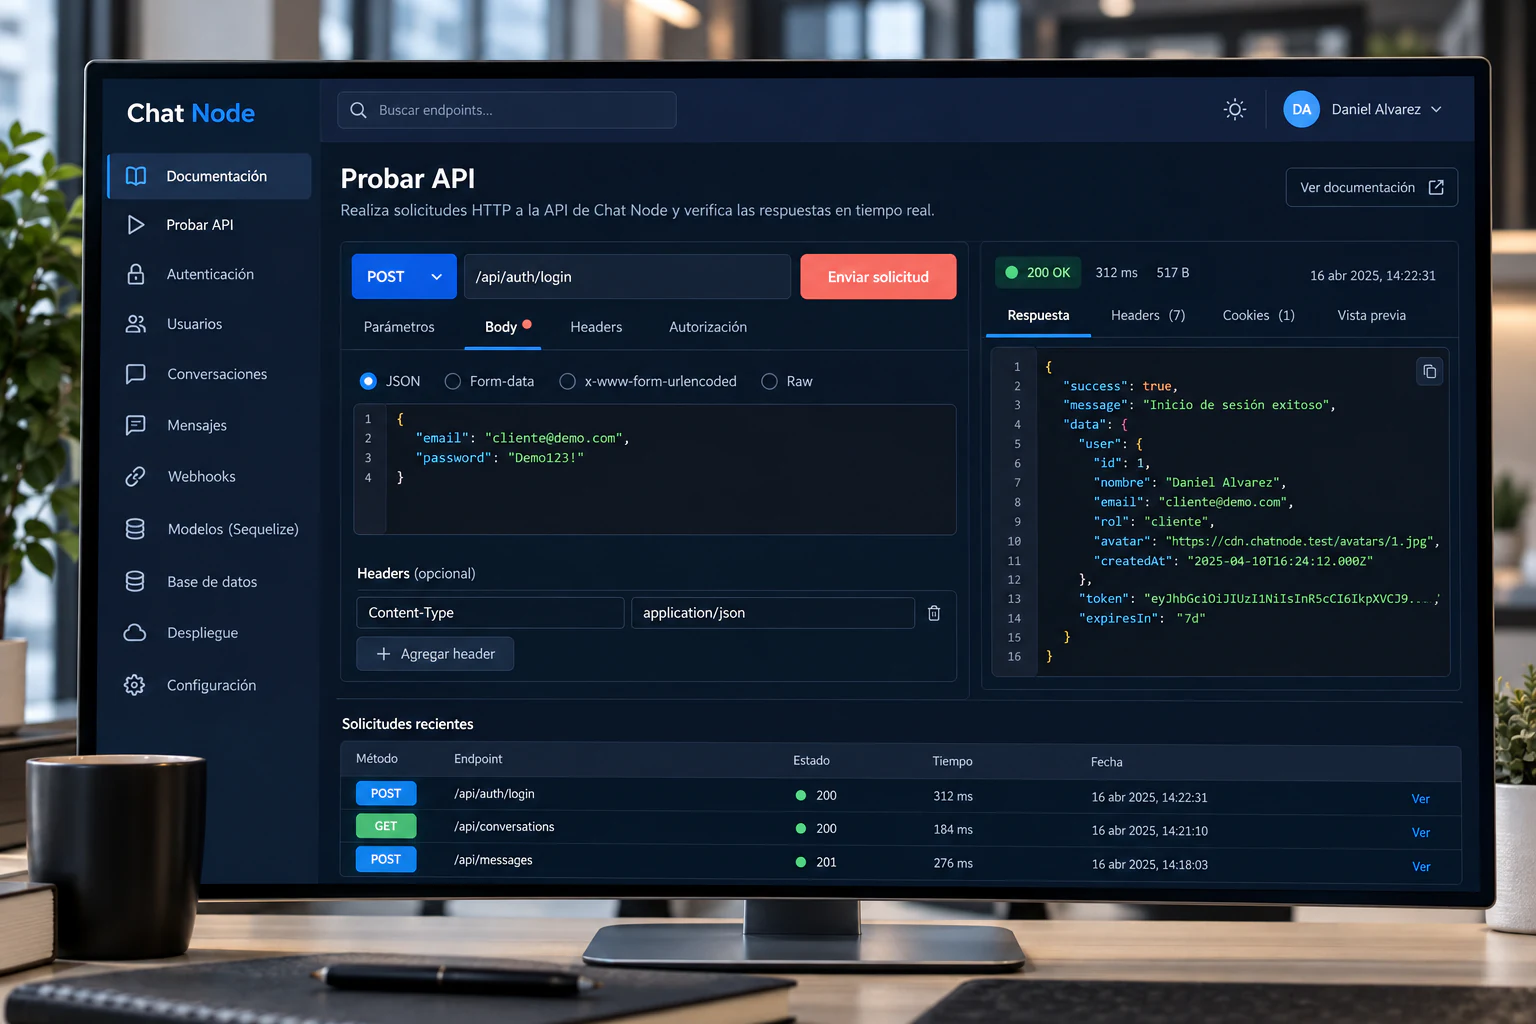Click the Autenticación padlock icon
This screenshot has height=1024, width=1536.
tap(136, 274)
